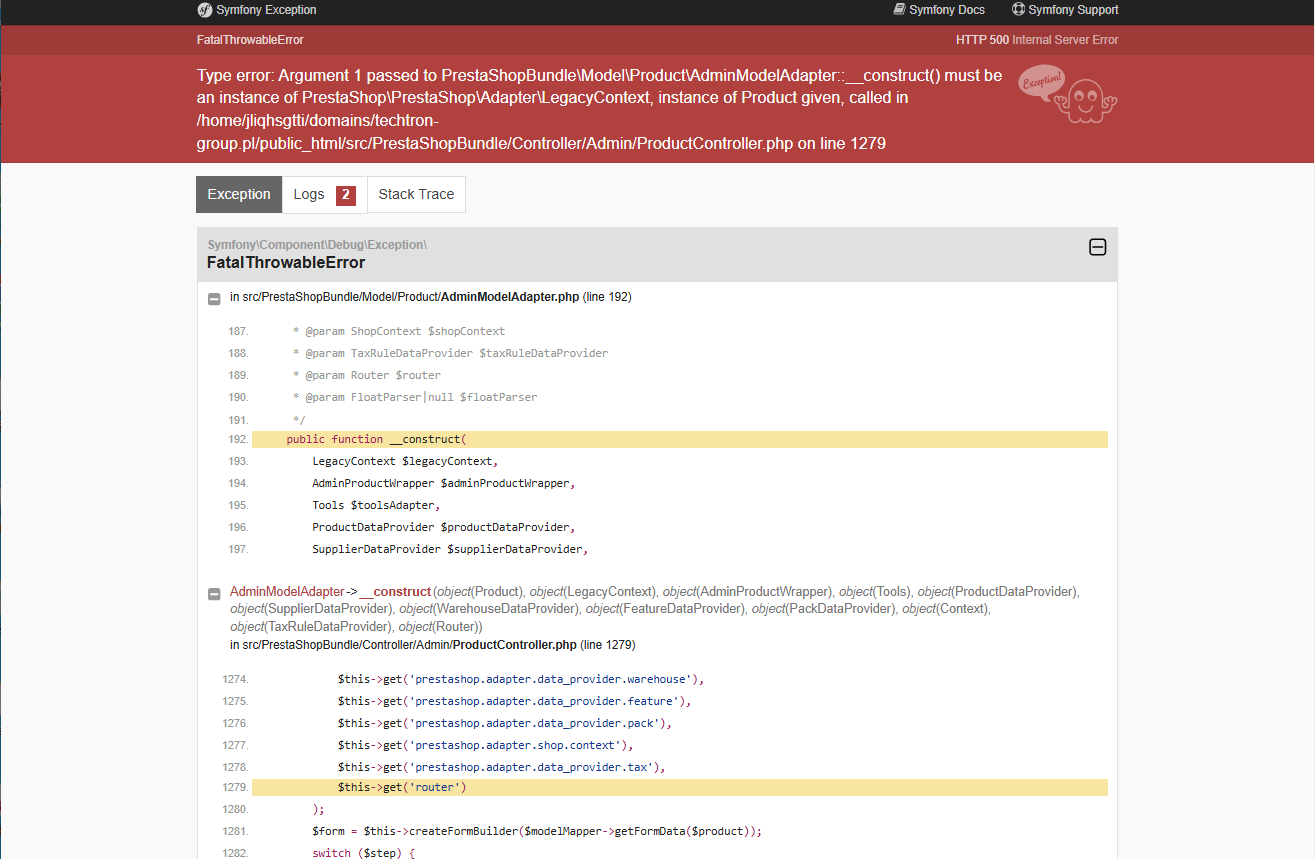Screen dimensions: 1315x859
Task: Click '@param FloatParser|null $floatParser' comment
Action: click(415, 398)
